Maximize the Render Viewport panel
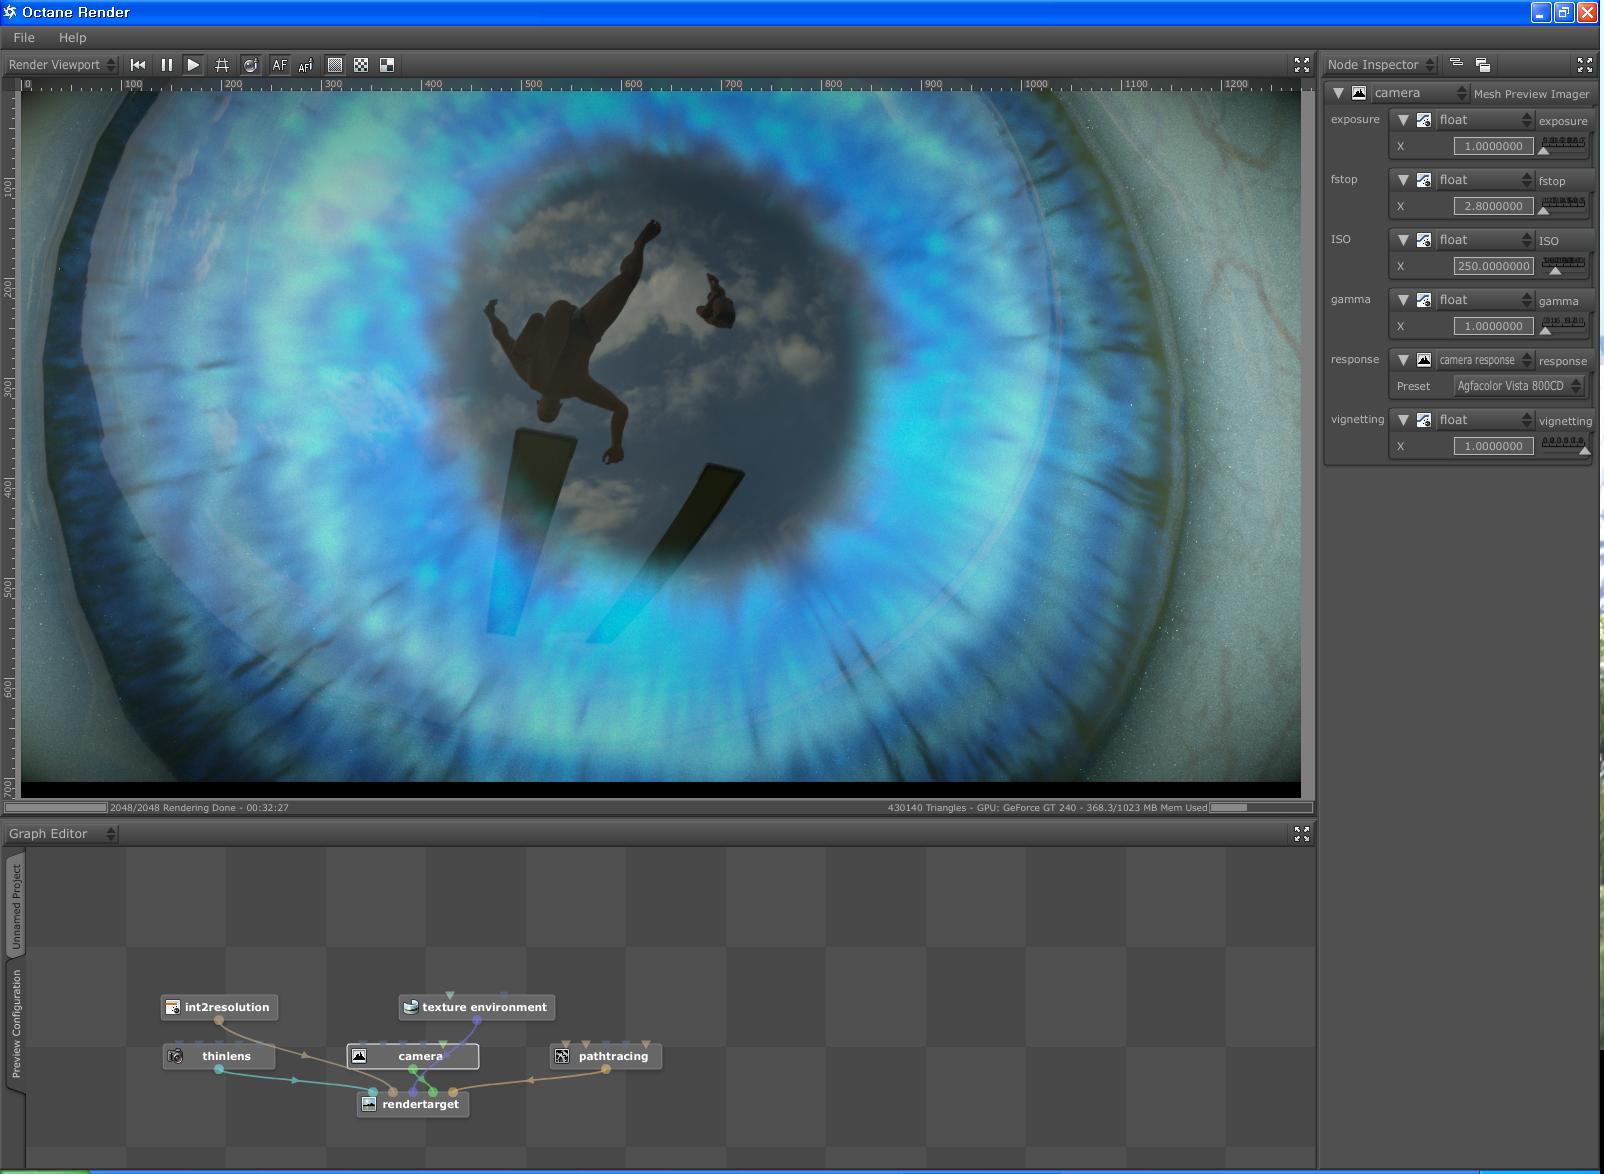The height and width of the screenshot is (1174, 1604). pyautogui.click(x=1302, y=65)
